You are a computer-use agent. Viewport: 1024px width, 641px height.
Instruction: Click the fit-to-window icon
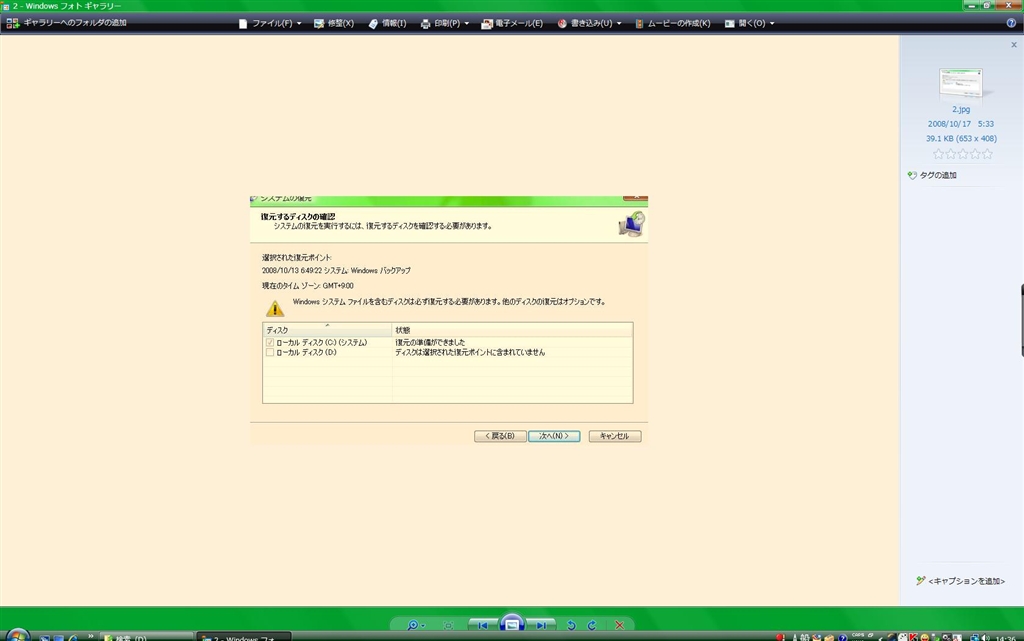pos(448,625)
